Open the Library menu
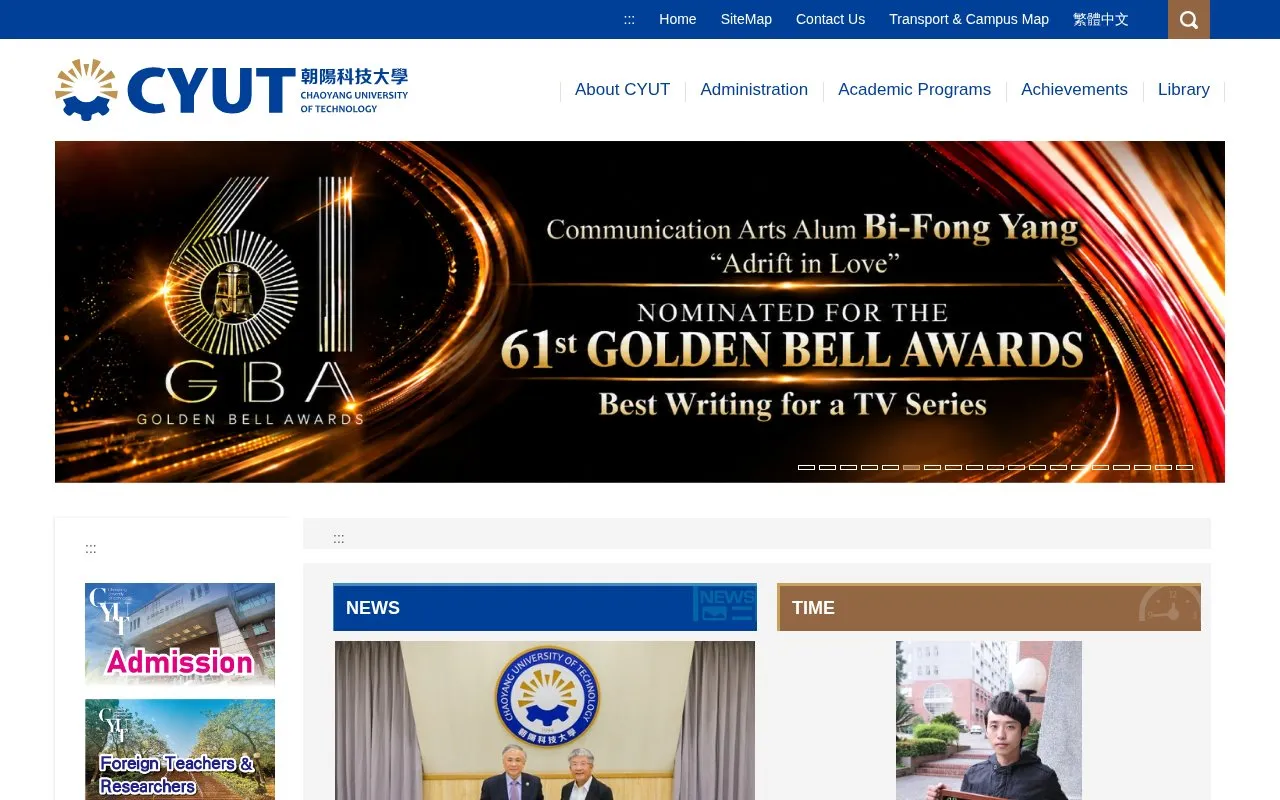 (x=1184, y=90)
